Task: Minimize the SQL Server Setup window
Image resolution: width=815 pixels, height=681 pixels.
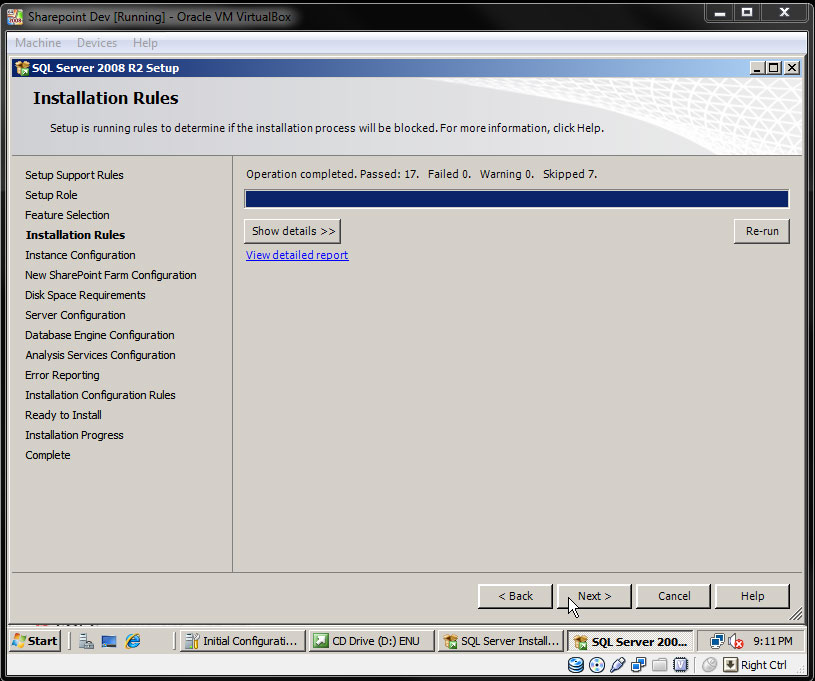Action: click(x=757, y=68)
